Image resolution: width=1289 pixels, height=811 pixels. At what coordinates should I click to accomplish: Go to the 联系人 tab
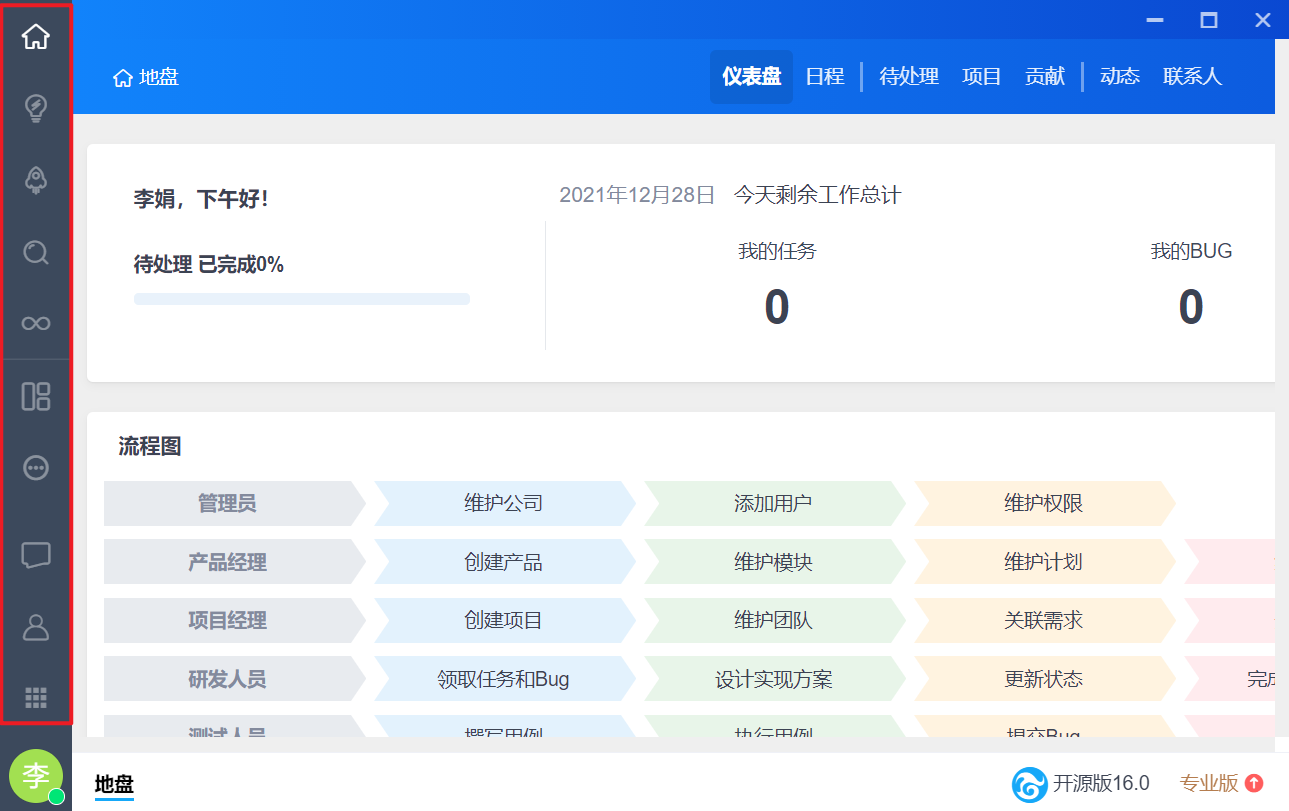pyautogui.click(x=1192, y=77)
